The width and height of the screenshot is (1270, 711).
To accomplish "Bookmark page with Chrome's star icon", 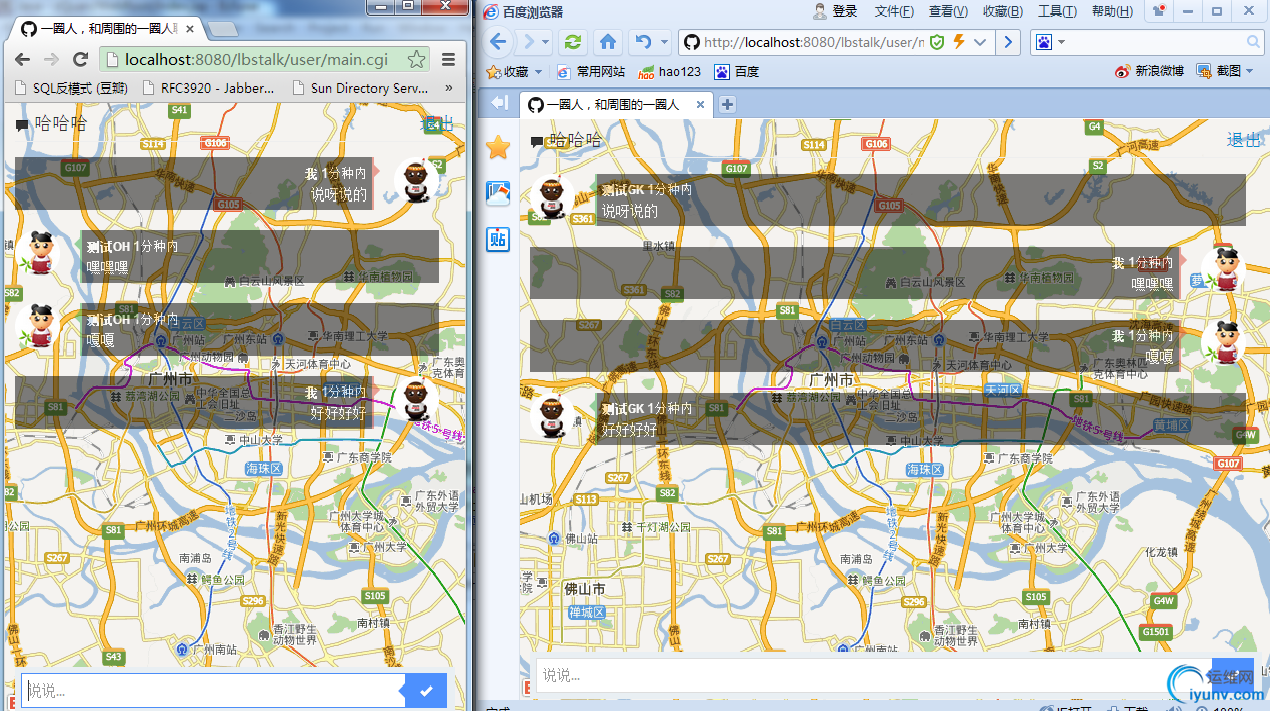I will tap(416, 60).
